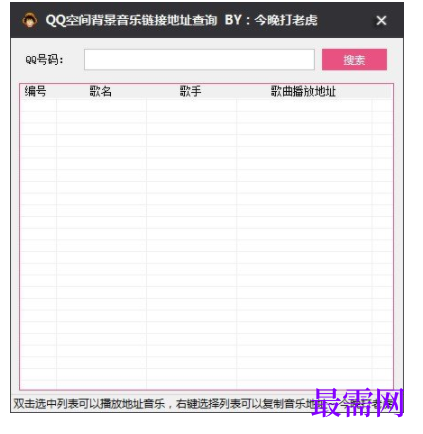The height and width of the screenshot is (434, 423).
Task: Click the QQ号码: label text
Action: [44, 60]
